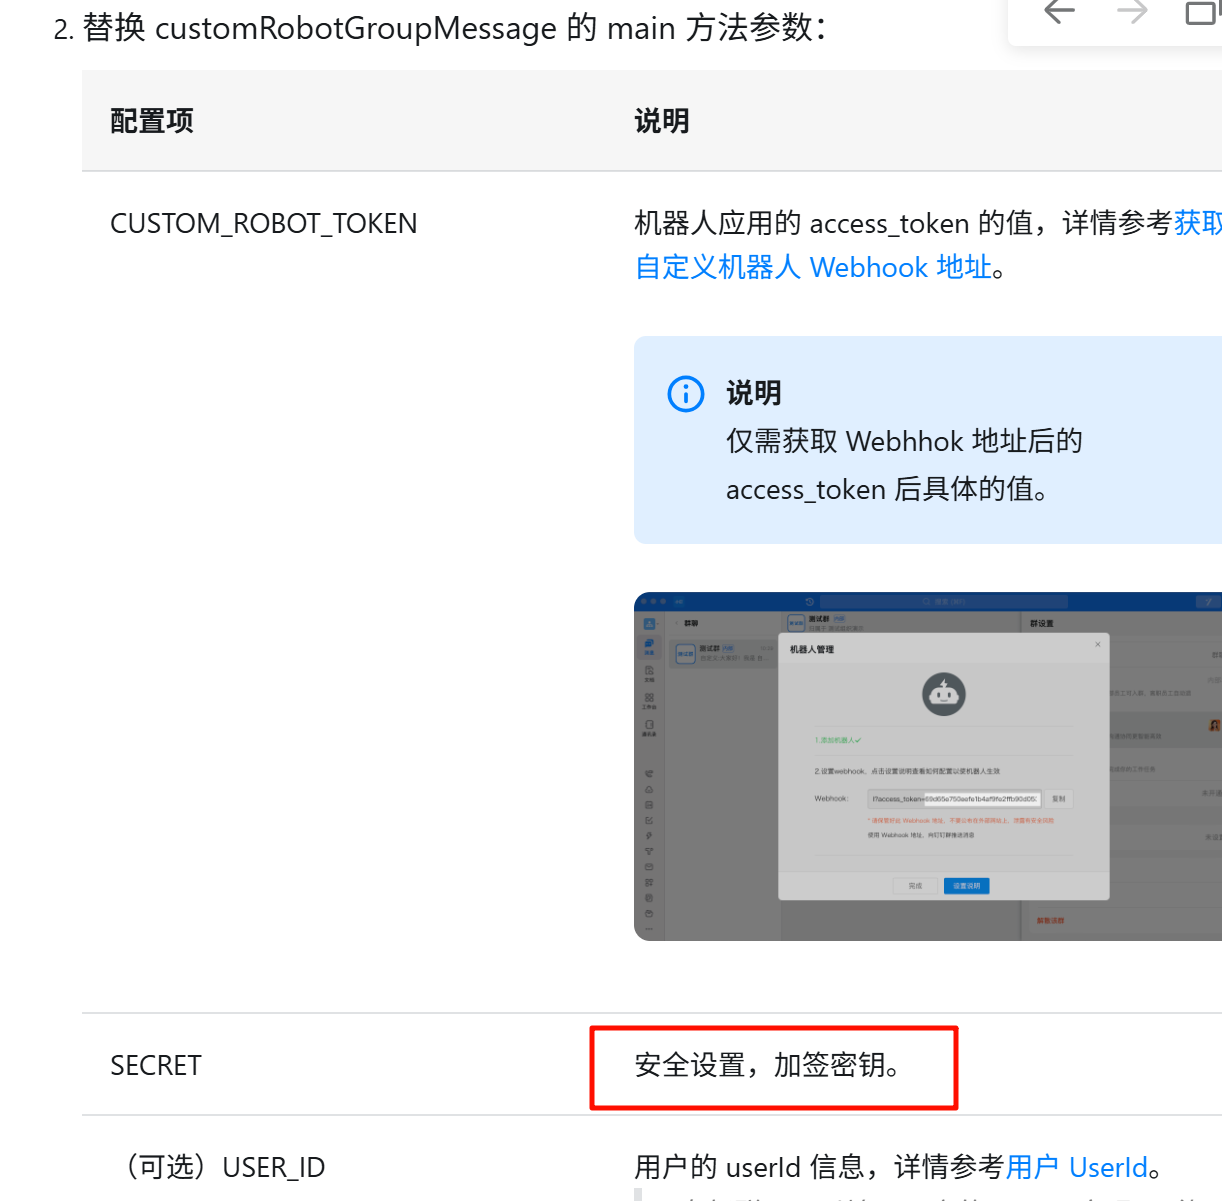The height and width of the screenshot is (1201, 1222).
Task: Click the history clock icon beside search bar
Action: coord(809,602)
